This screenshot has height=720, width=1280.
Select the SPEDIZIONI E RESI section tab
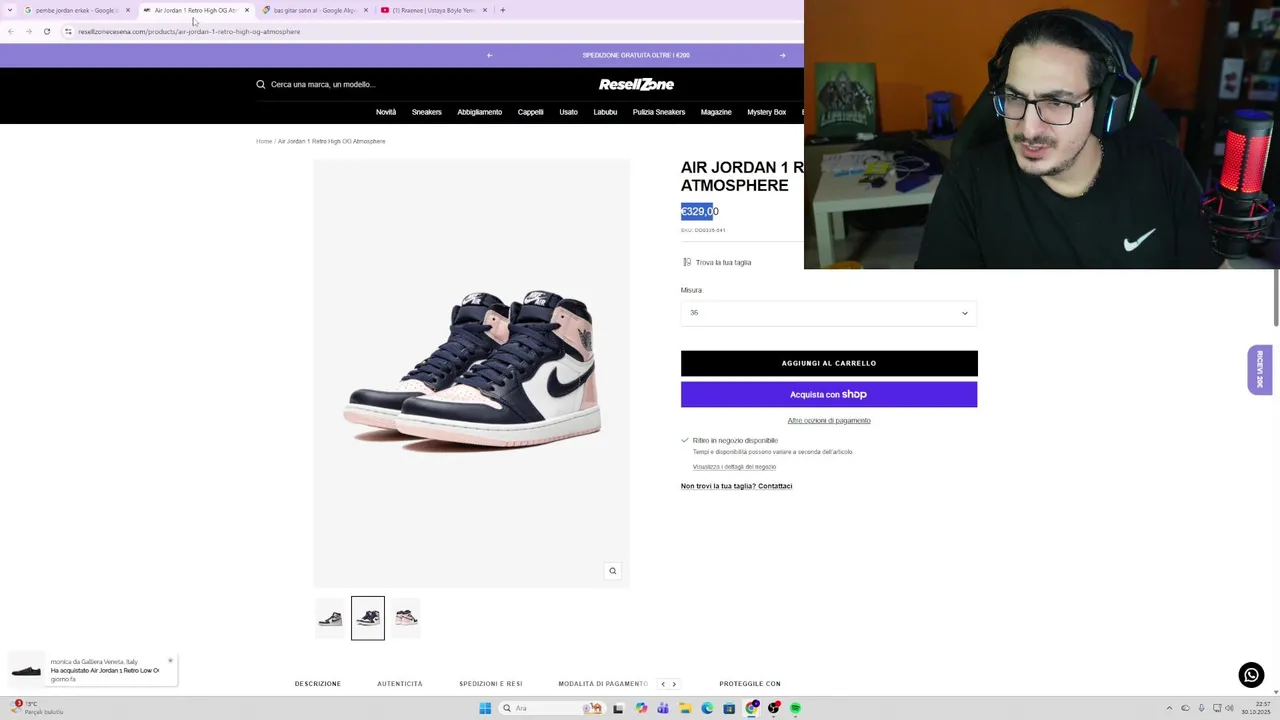click(491, 684)
